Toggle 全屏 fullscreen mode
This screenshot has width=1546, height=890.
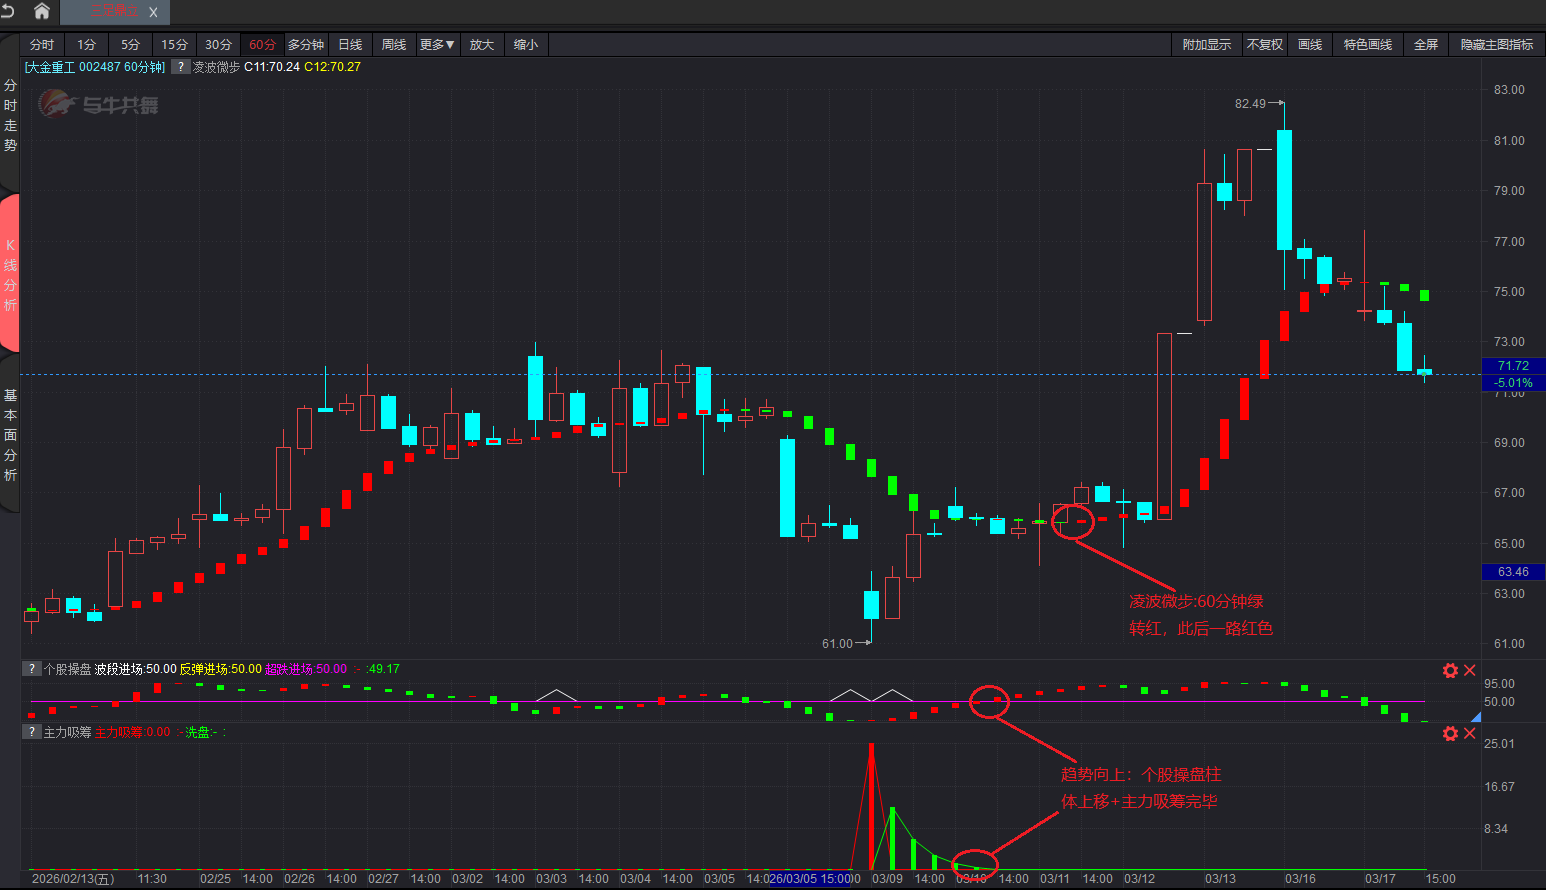point(1425,45)
